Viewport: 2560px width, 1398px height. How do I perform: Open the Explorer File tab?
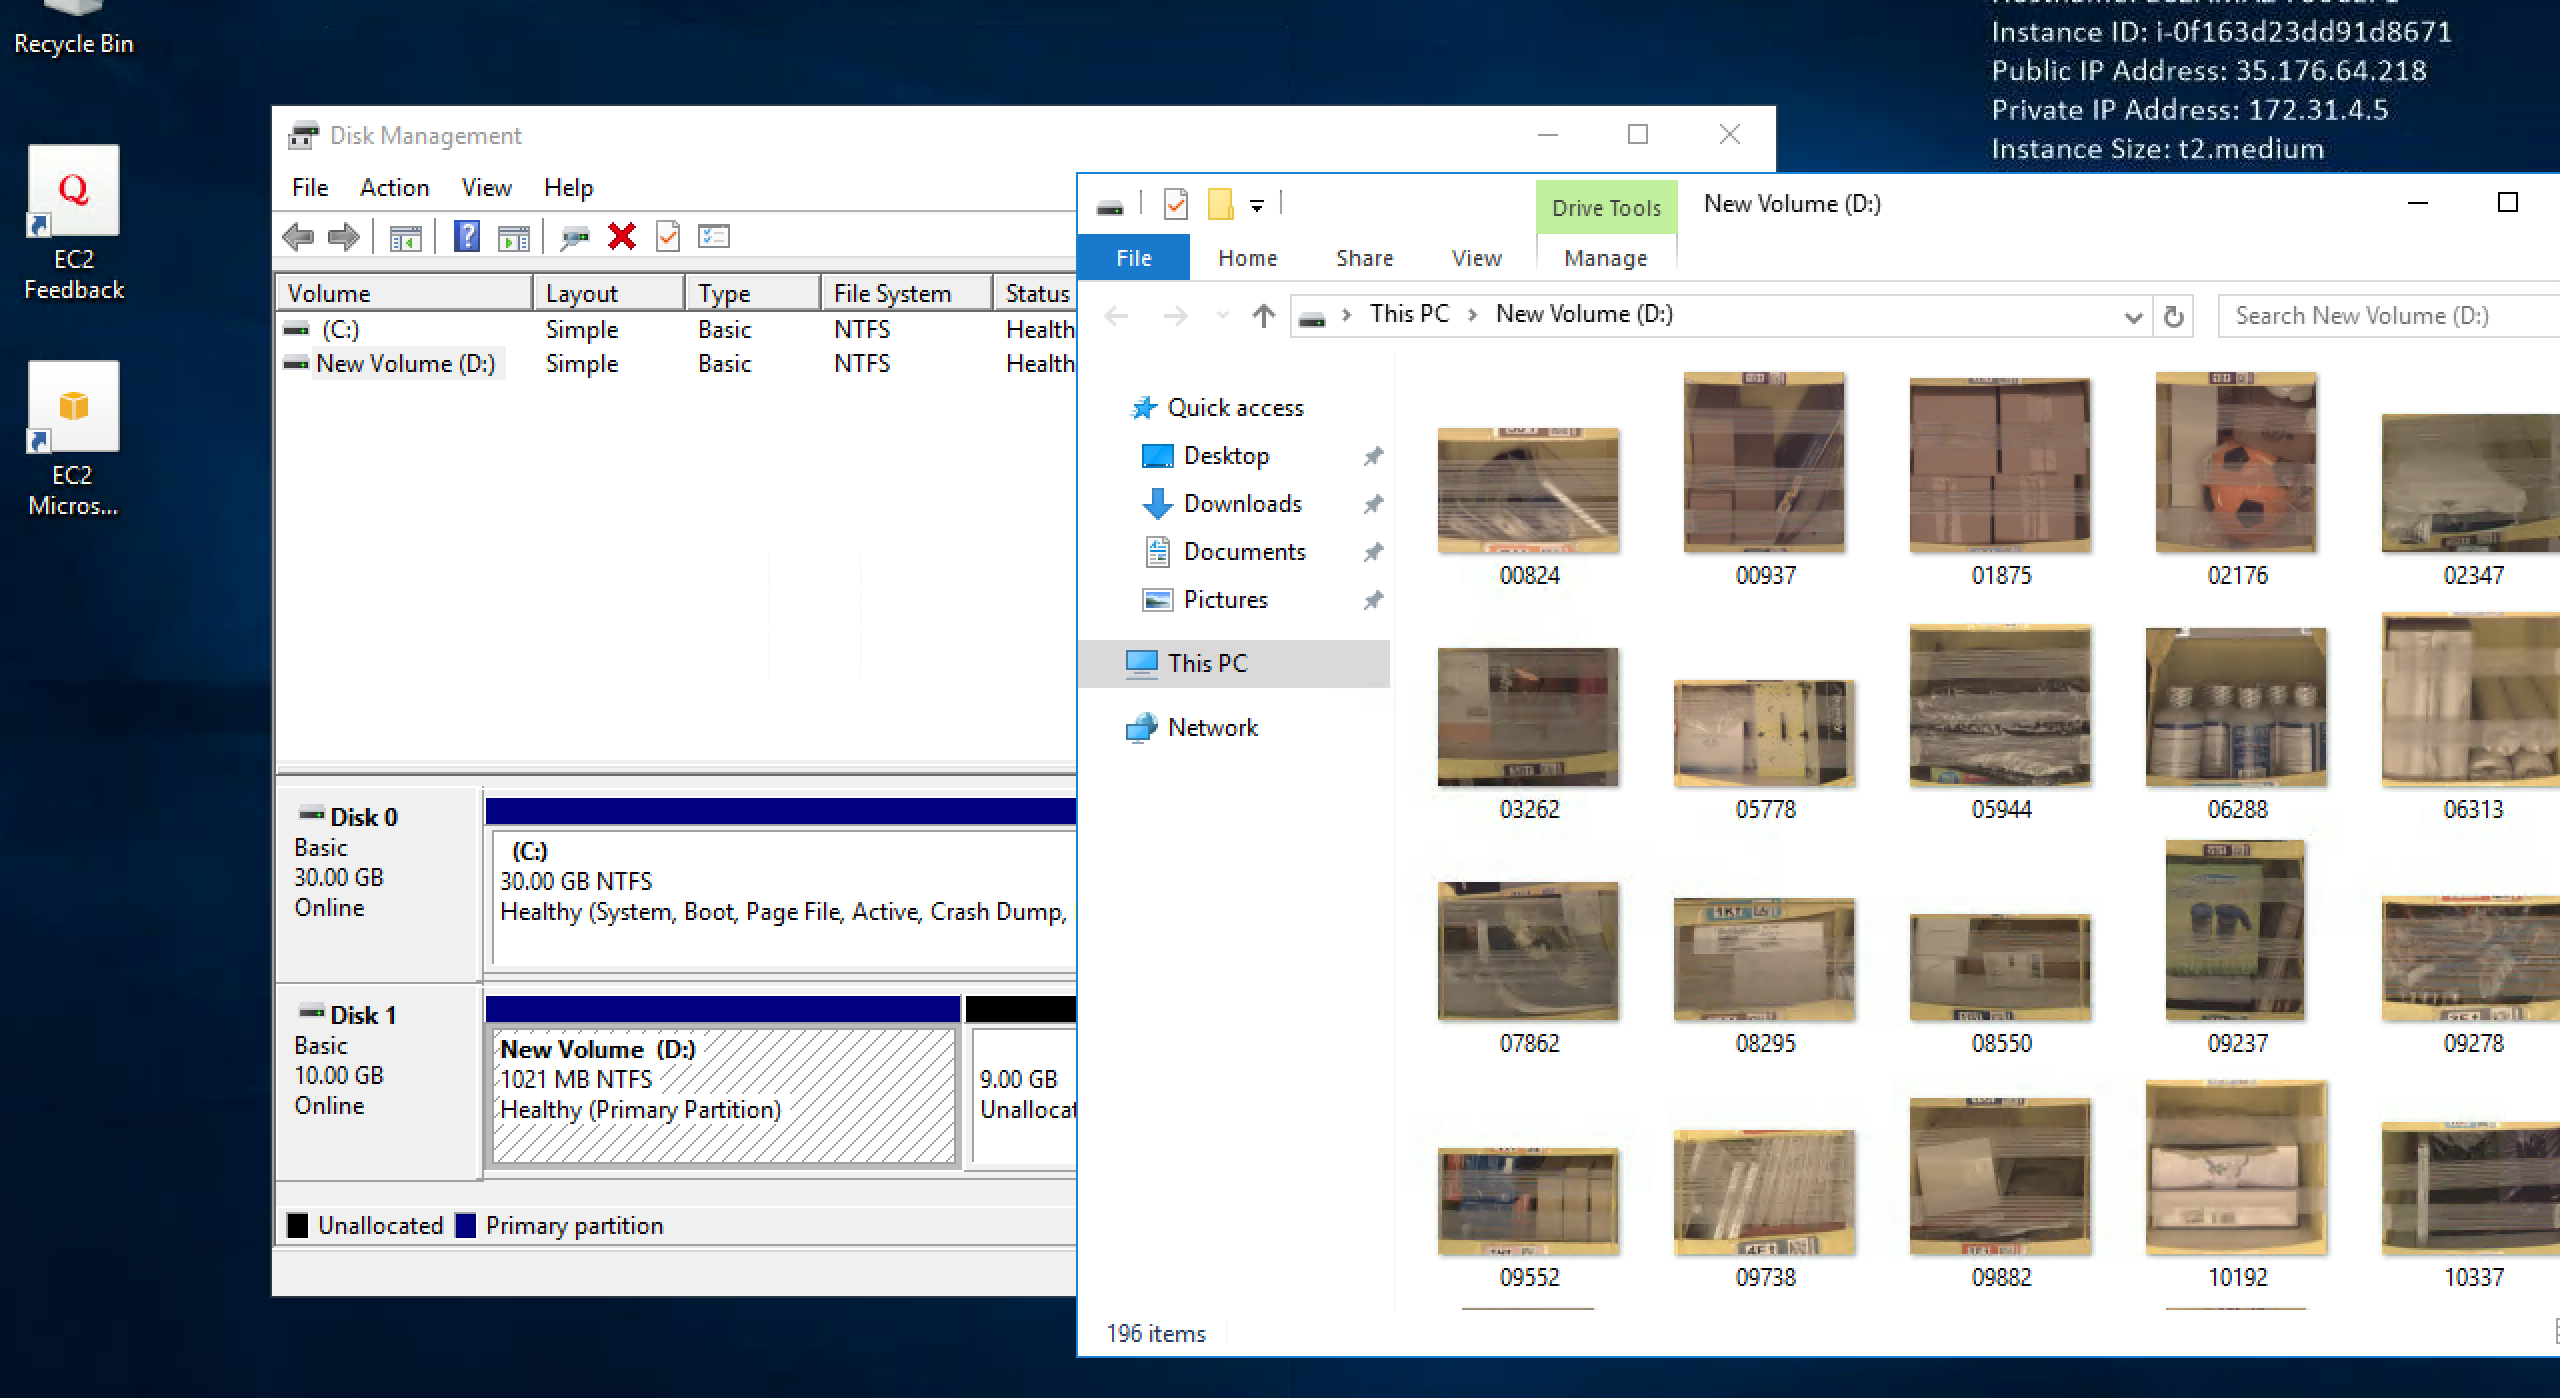point(1134,258)
